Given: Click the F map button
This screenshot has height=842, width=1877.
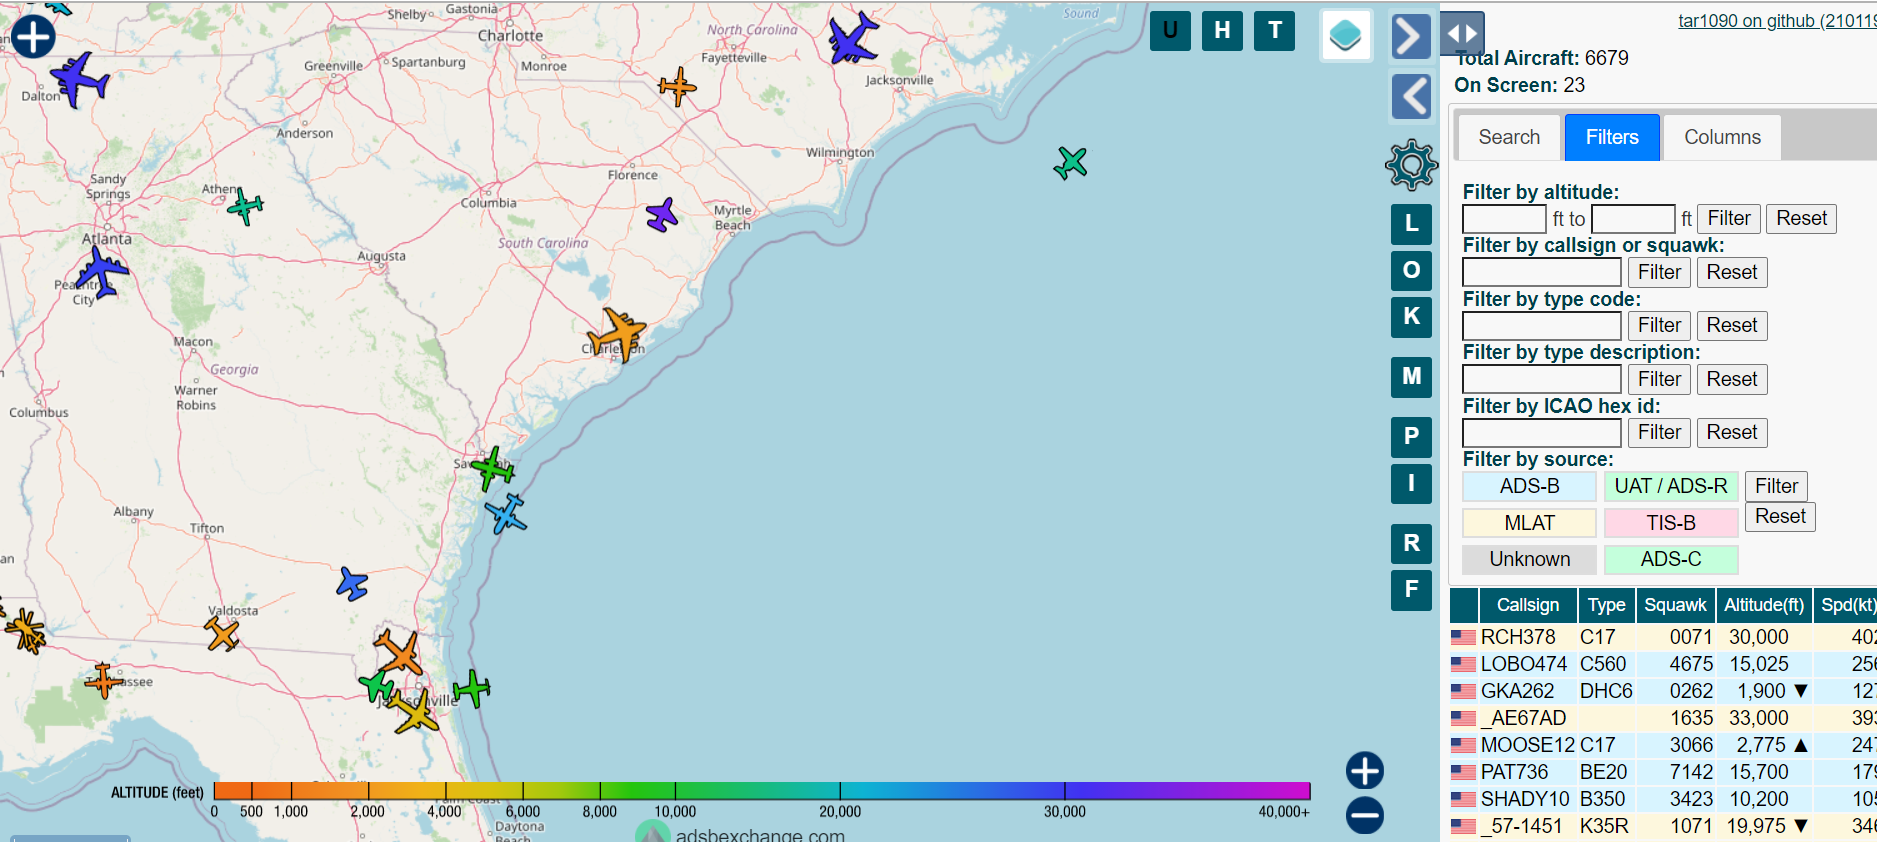Looking at the screenshot, I should click(x=1411, y=590).
